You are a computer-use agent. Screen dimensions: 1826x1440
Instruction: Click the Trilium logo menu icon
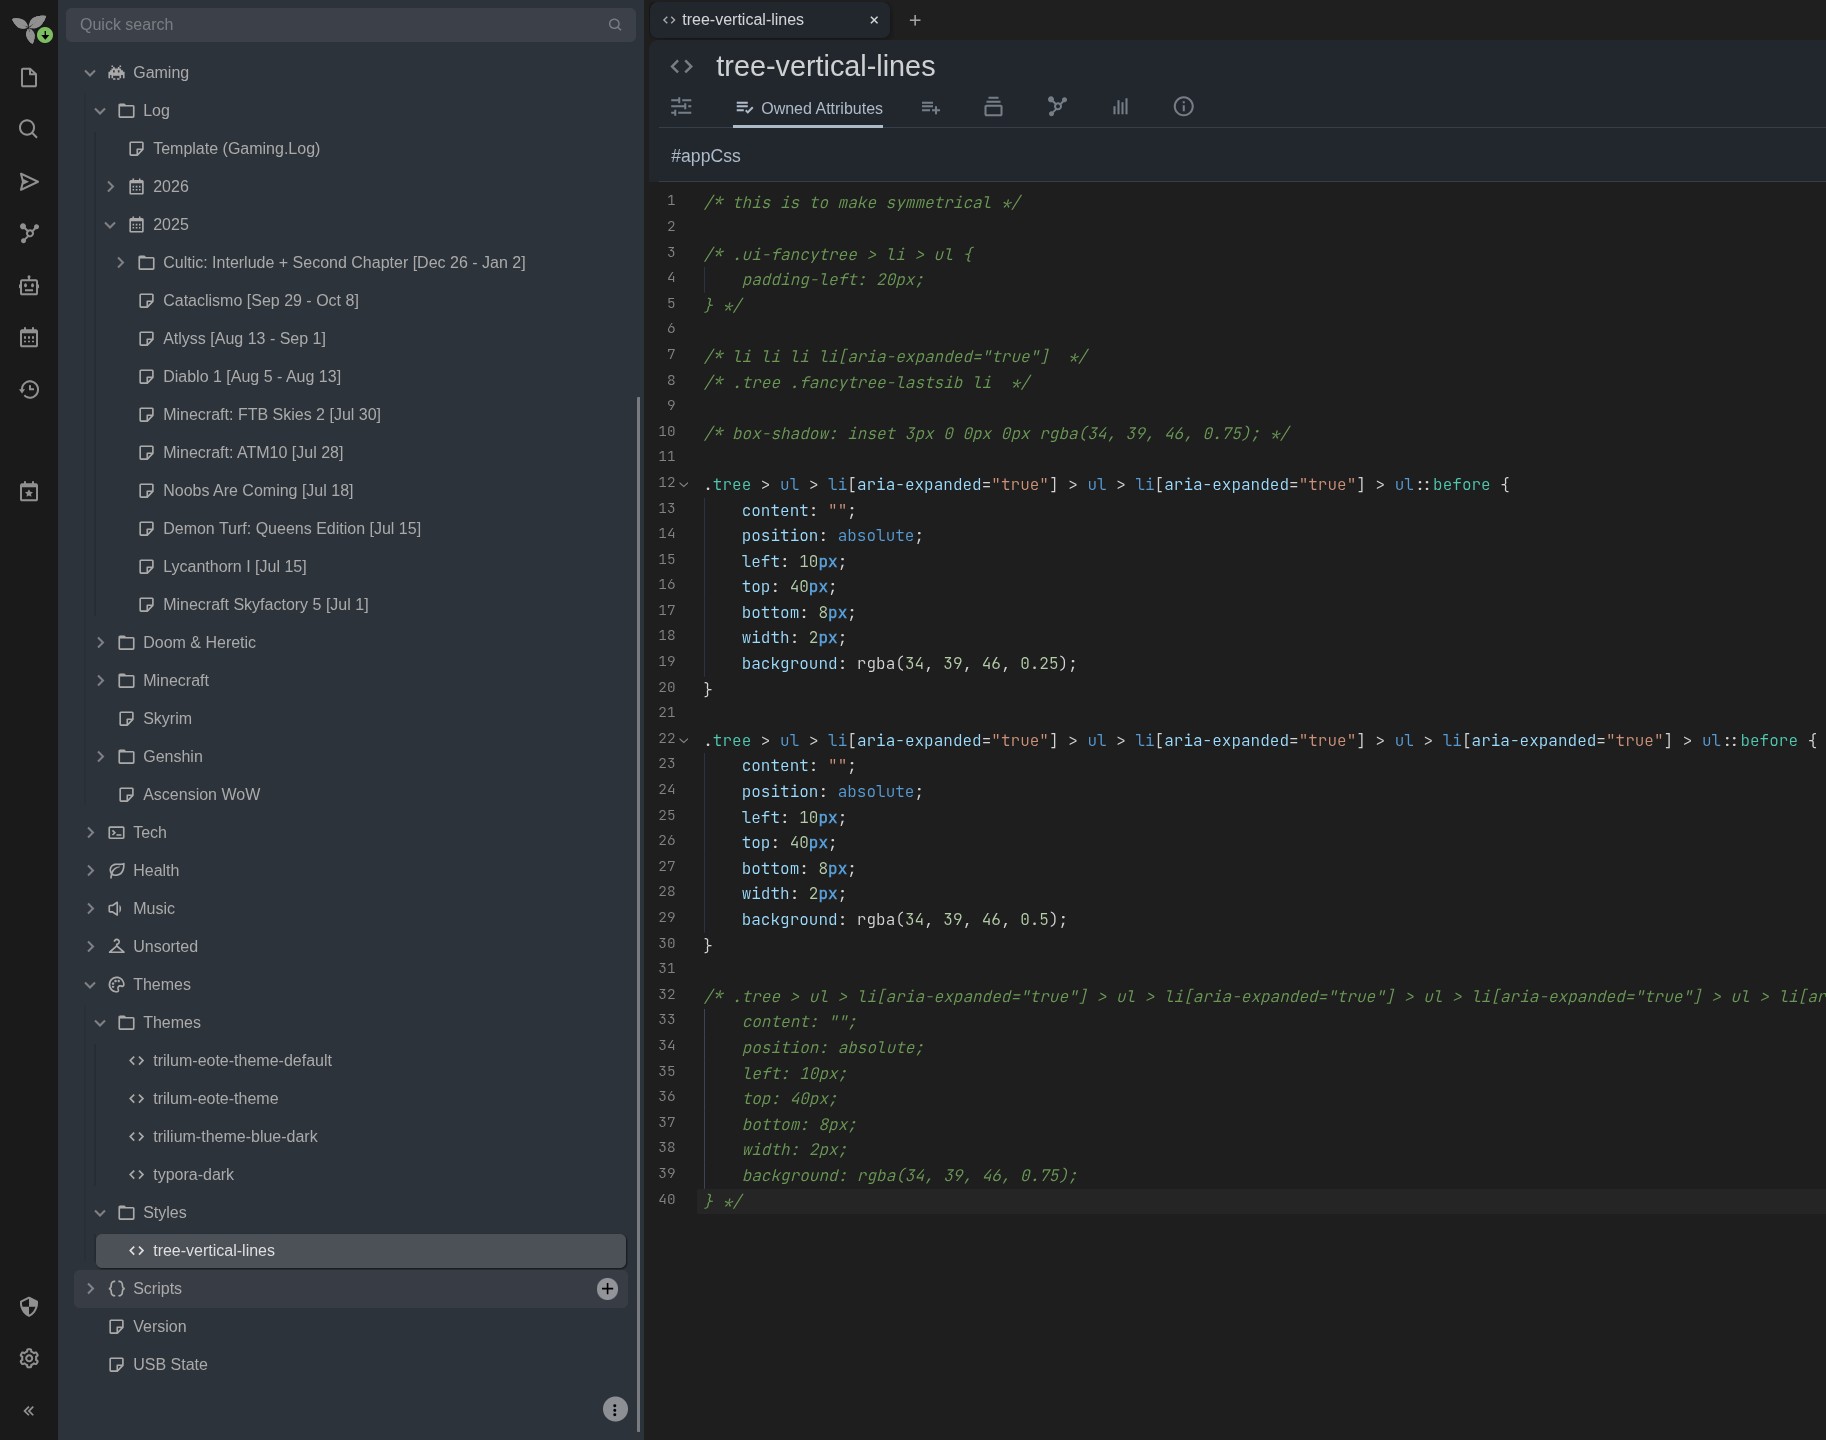(x=30, y=27)
